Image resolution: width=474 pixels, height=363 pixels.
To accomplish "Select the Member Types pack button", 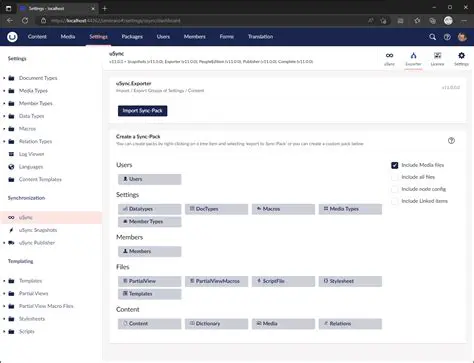I will click(150, 222).
